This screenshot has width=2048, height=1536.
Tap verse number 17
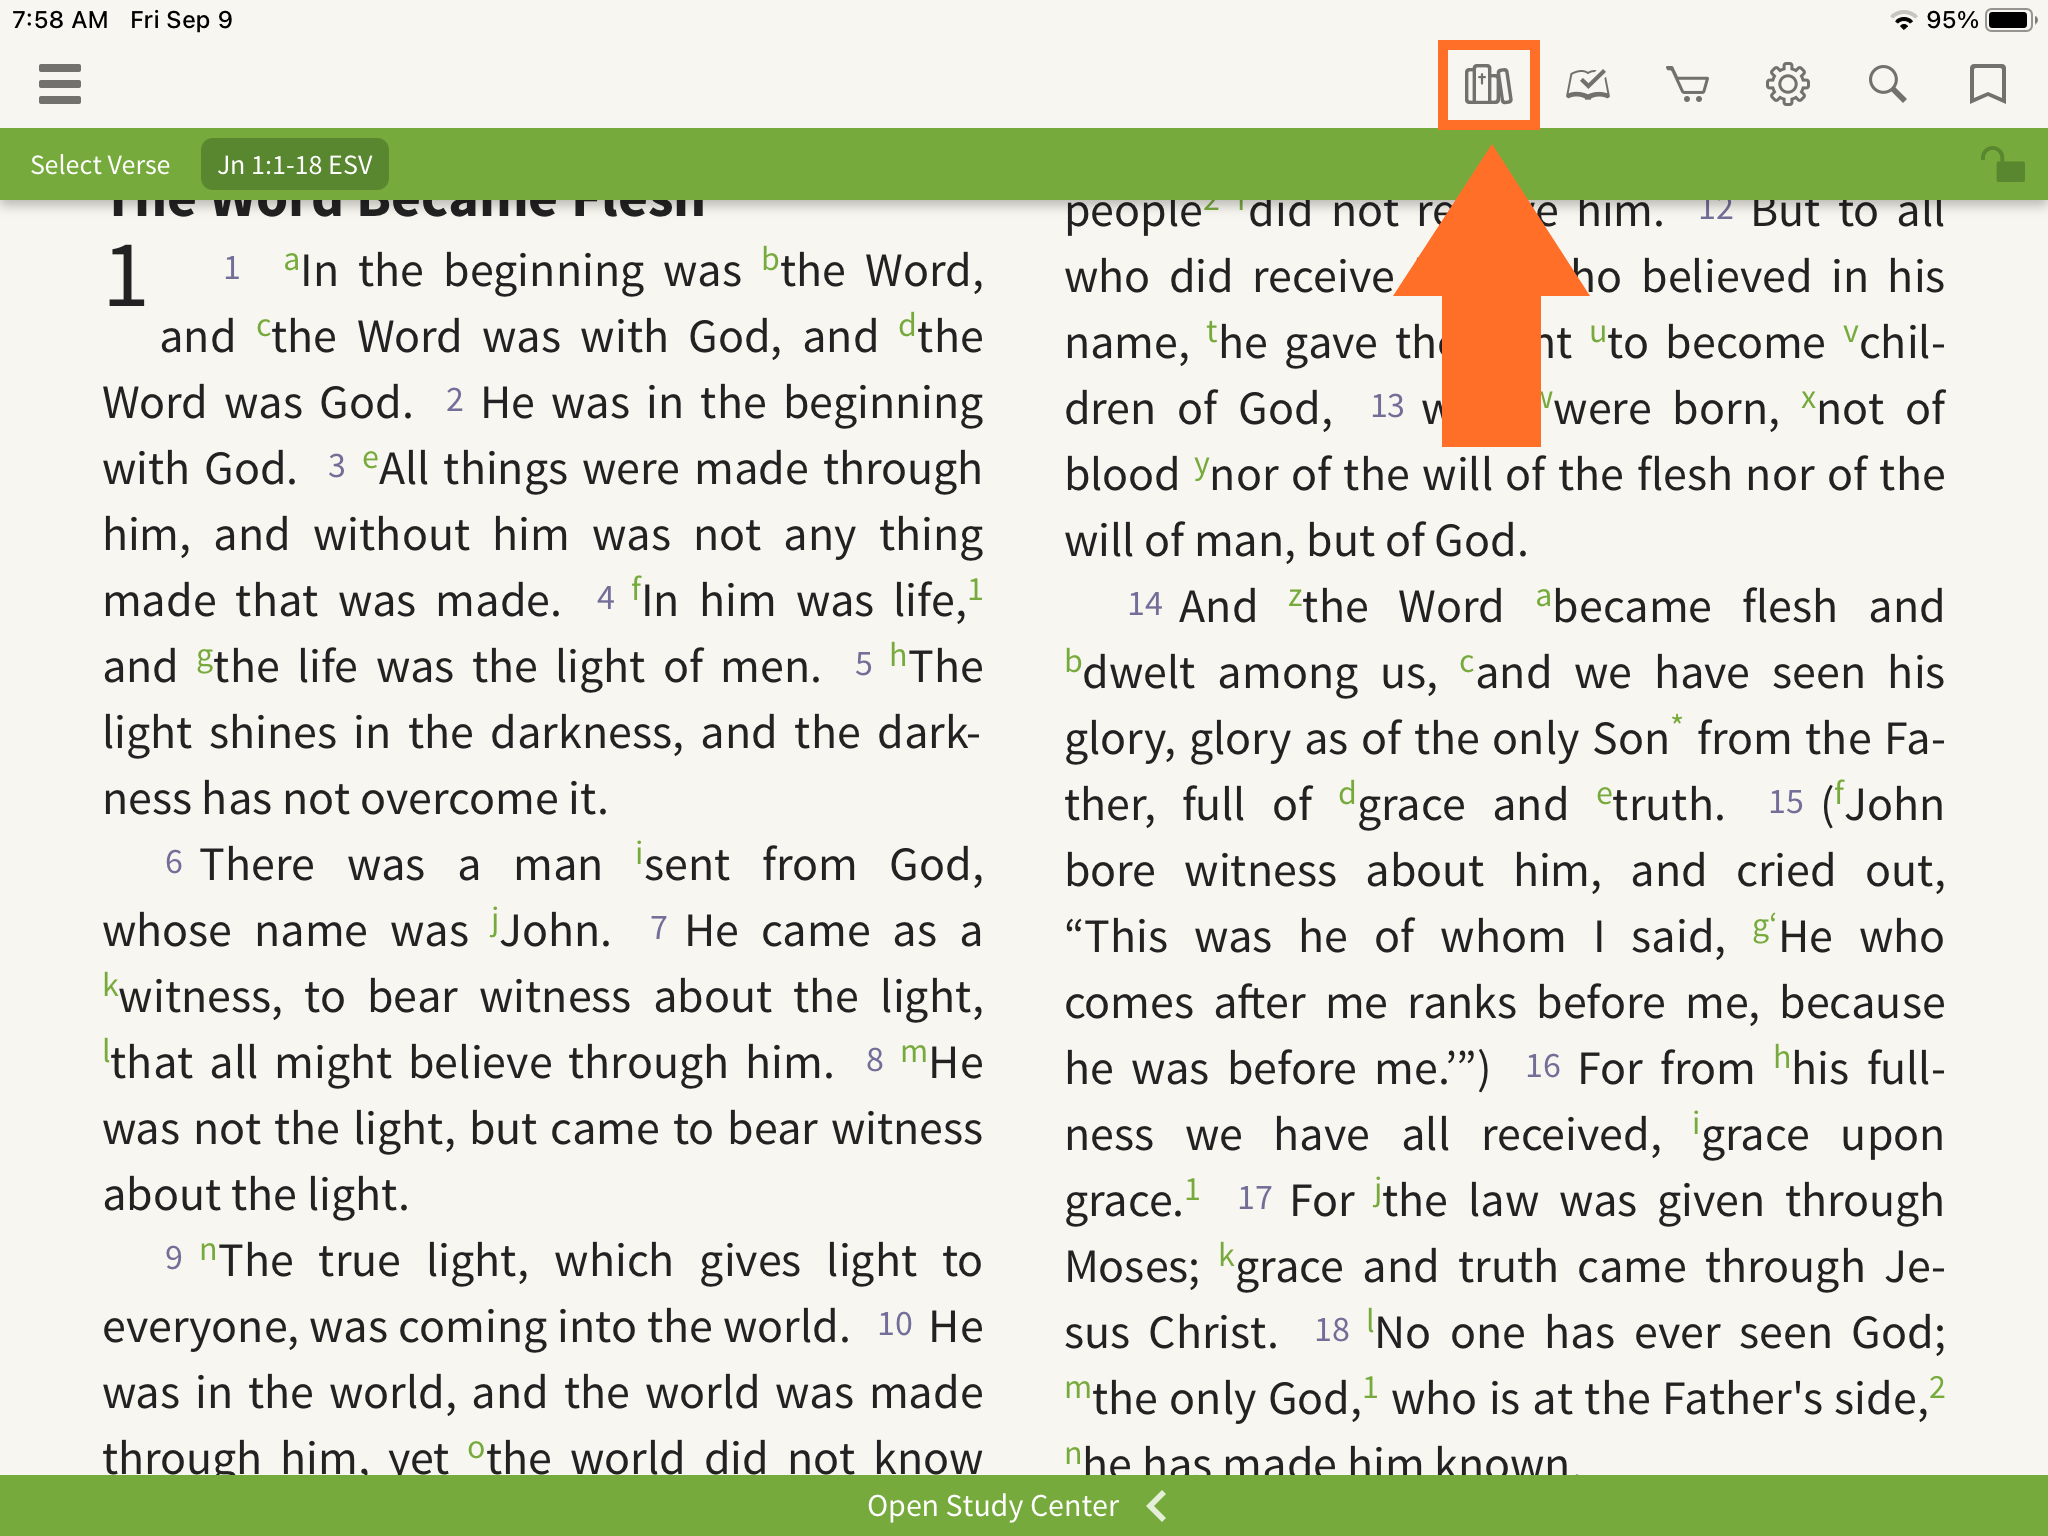tap(1255, 1198)
